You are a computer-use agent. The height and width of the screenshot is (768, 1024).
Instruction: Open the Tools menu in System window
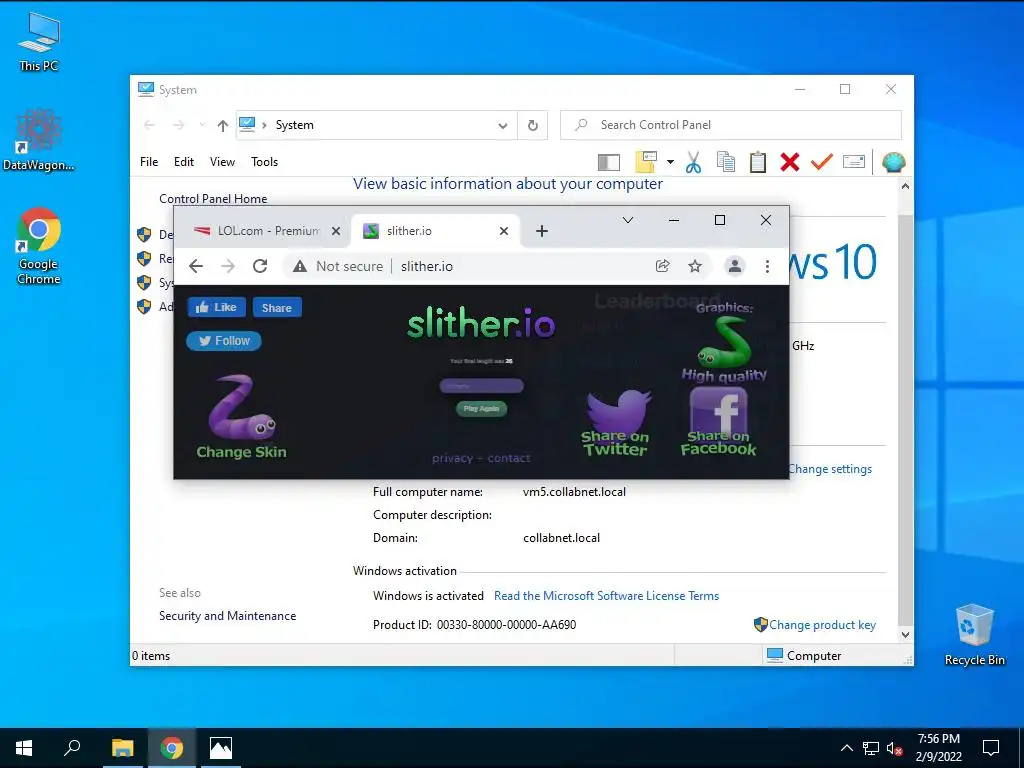pos(264,162)
